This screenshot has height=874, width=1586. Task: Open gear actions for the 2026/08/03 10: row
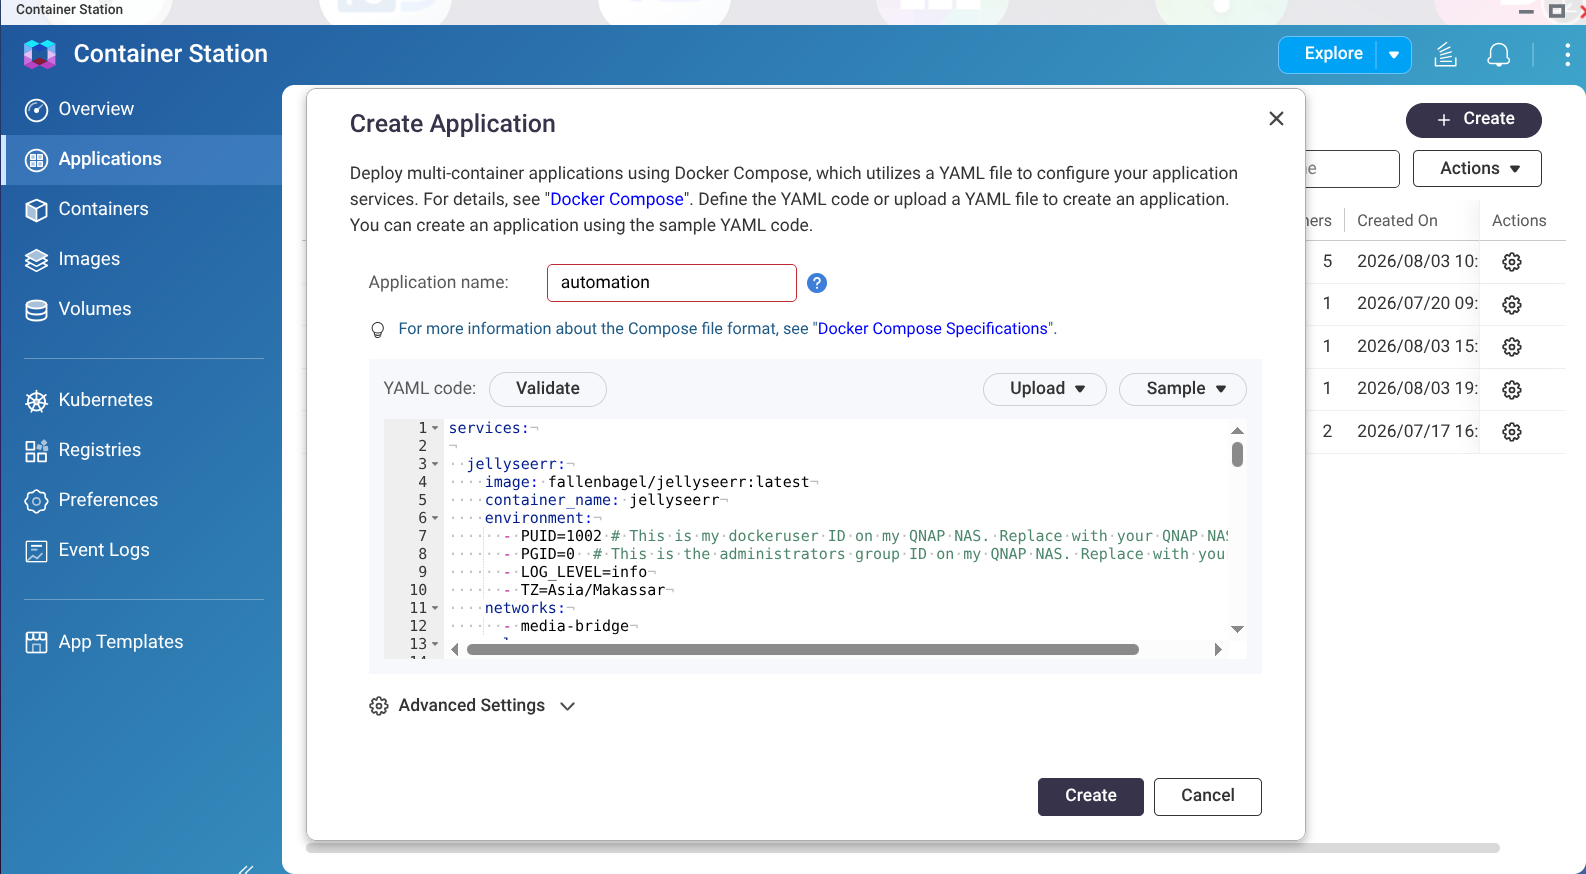pos(1512,262)
